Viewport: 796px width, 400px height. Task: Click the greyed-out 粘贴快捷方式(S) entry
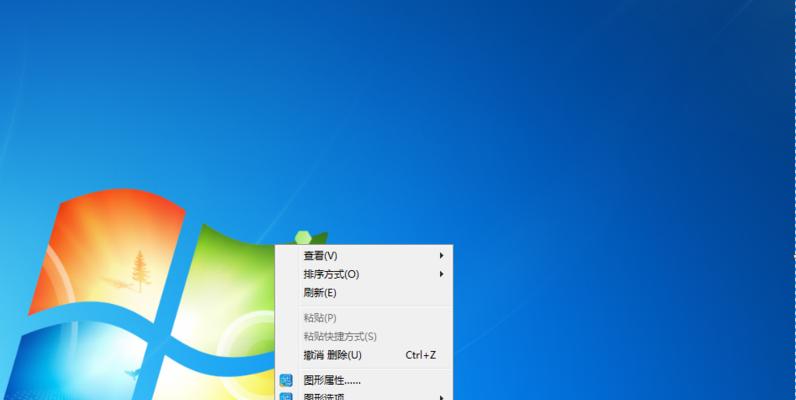[363, 336]
